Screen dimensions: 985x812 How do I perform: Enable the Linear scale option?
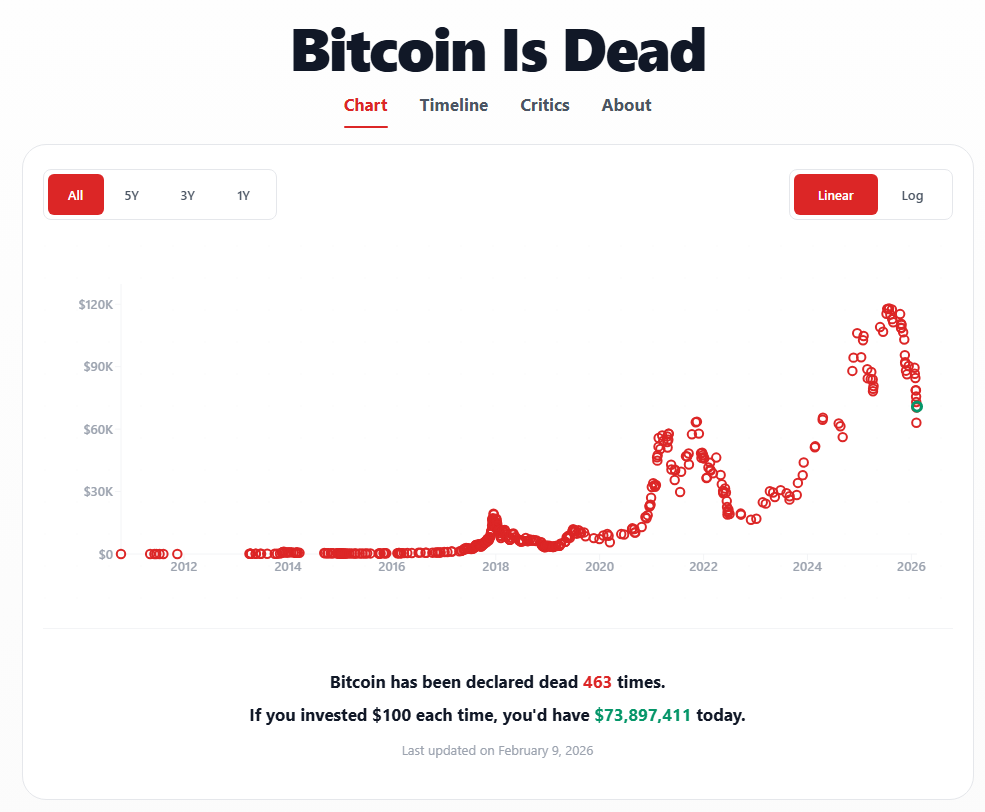pos(835,195)
